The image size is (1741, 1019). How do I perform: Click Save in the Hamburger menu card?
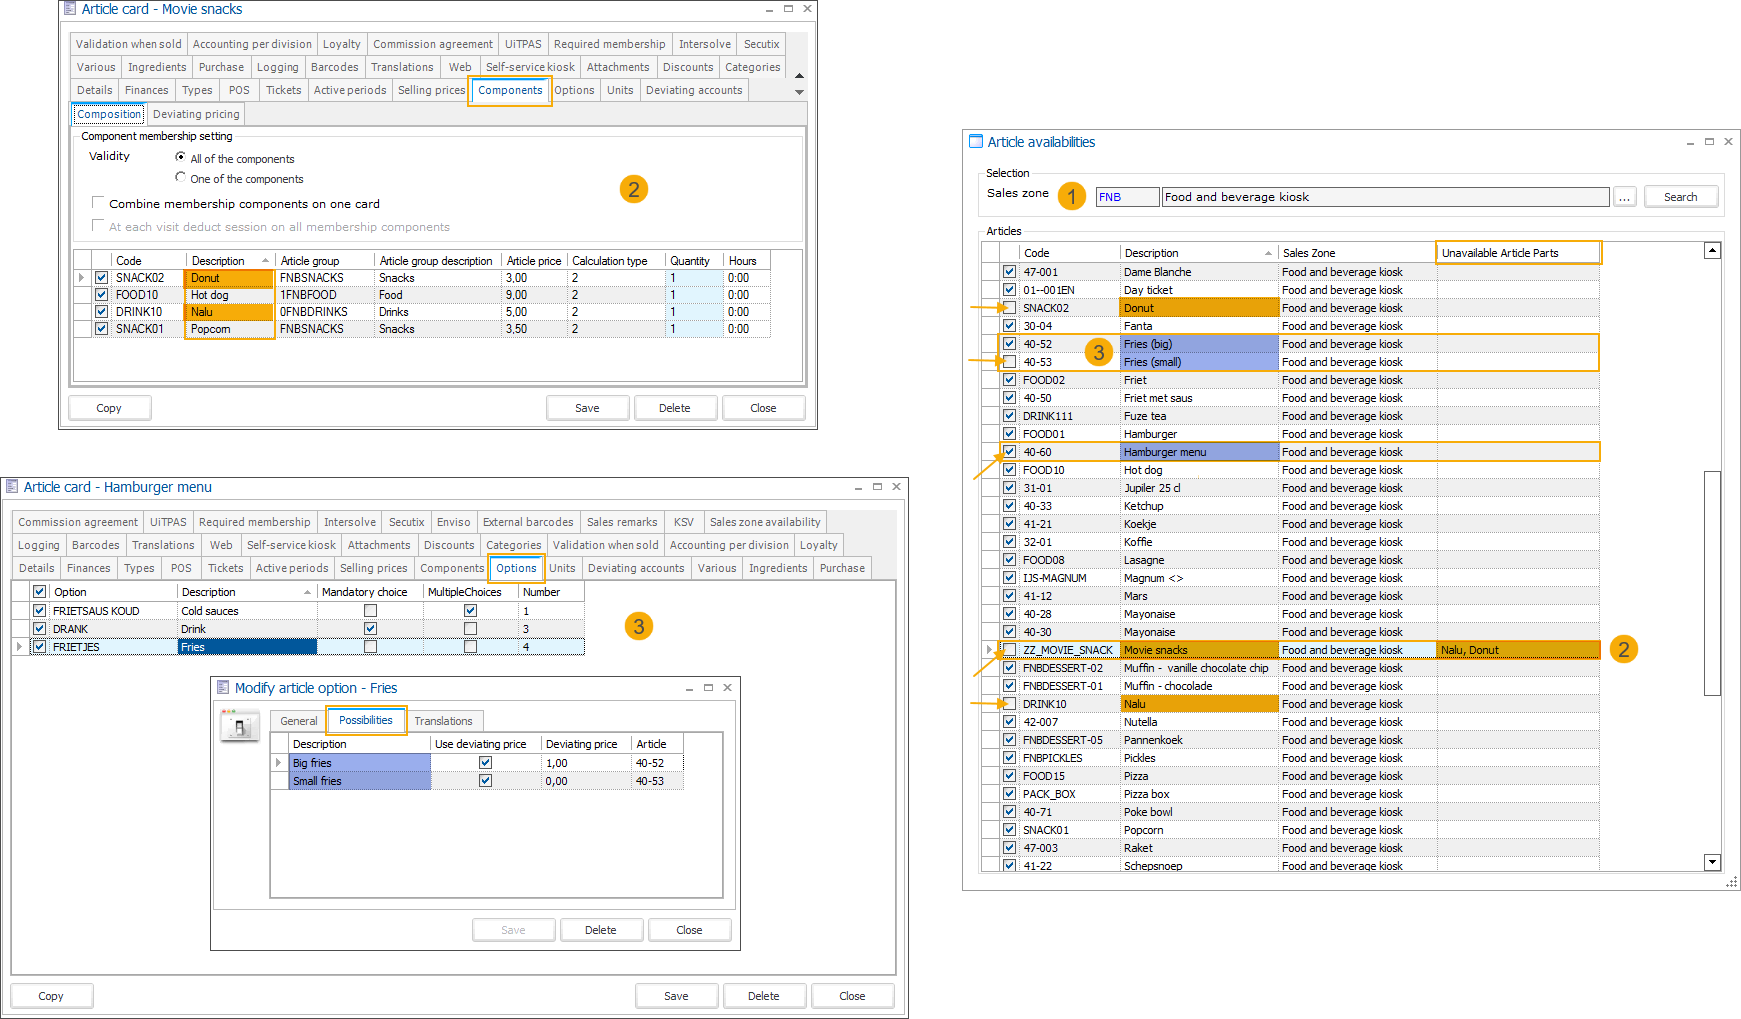coord(676,996)
